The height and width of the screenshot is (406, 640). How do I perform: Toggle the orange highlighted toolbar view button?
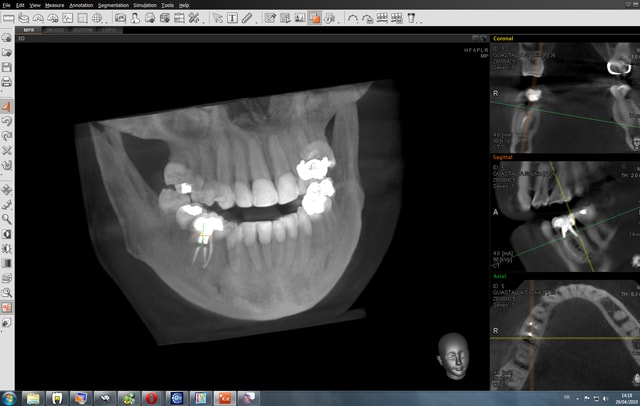[x=314, y=18]
